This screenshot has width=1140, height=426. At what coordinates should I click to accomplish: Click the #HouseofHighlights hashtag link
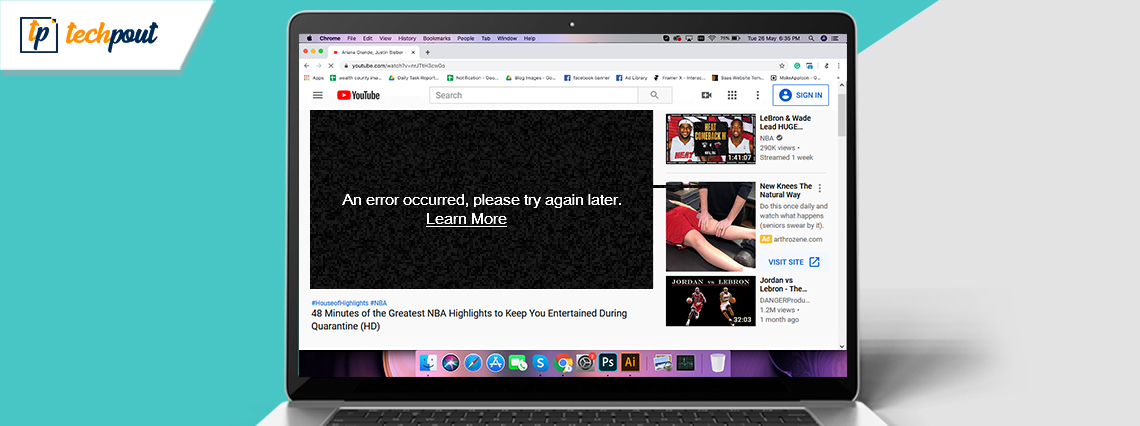[339, 302]
